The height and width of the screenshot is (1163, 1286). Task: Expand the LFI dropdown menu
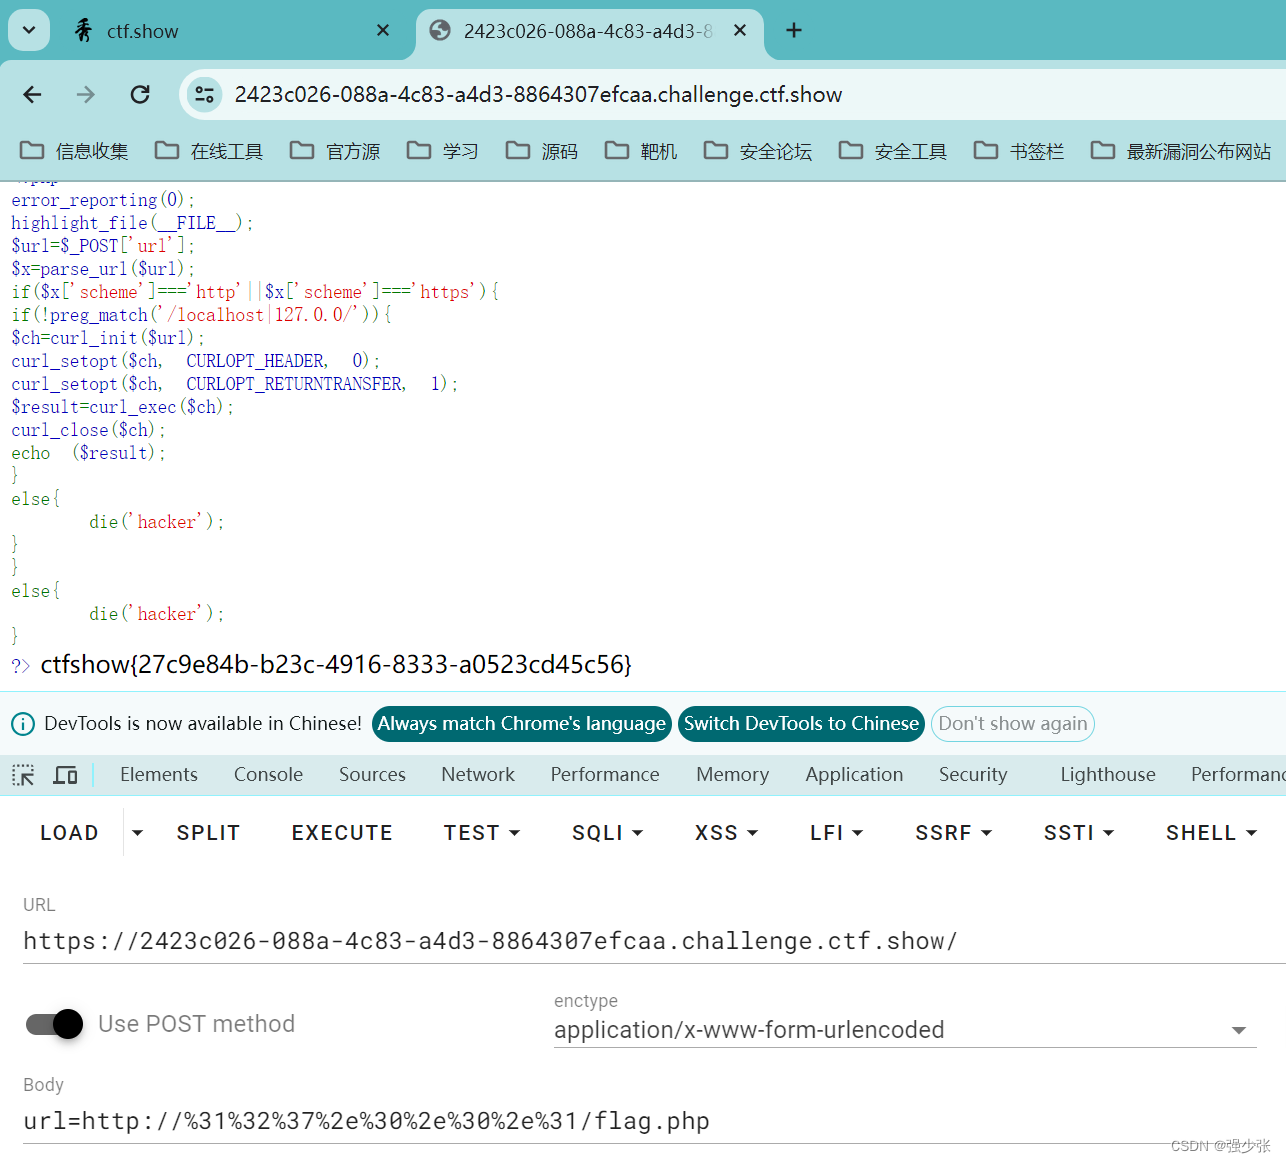click(x=836, y=833)
